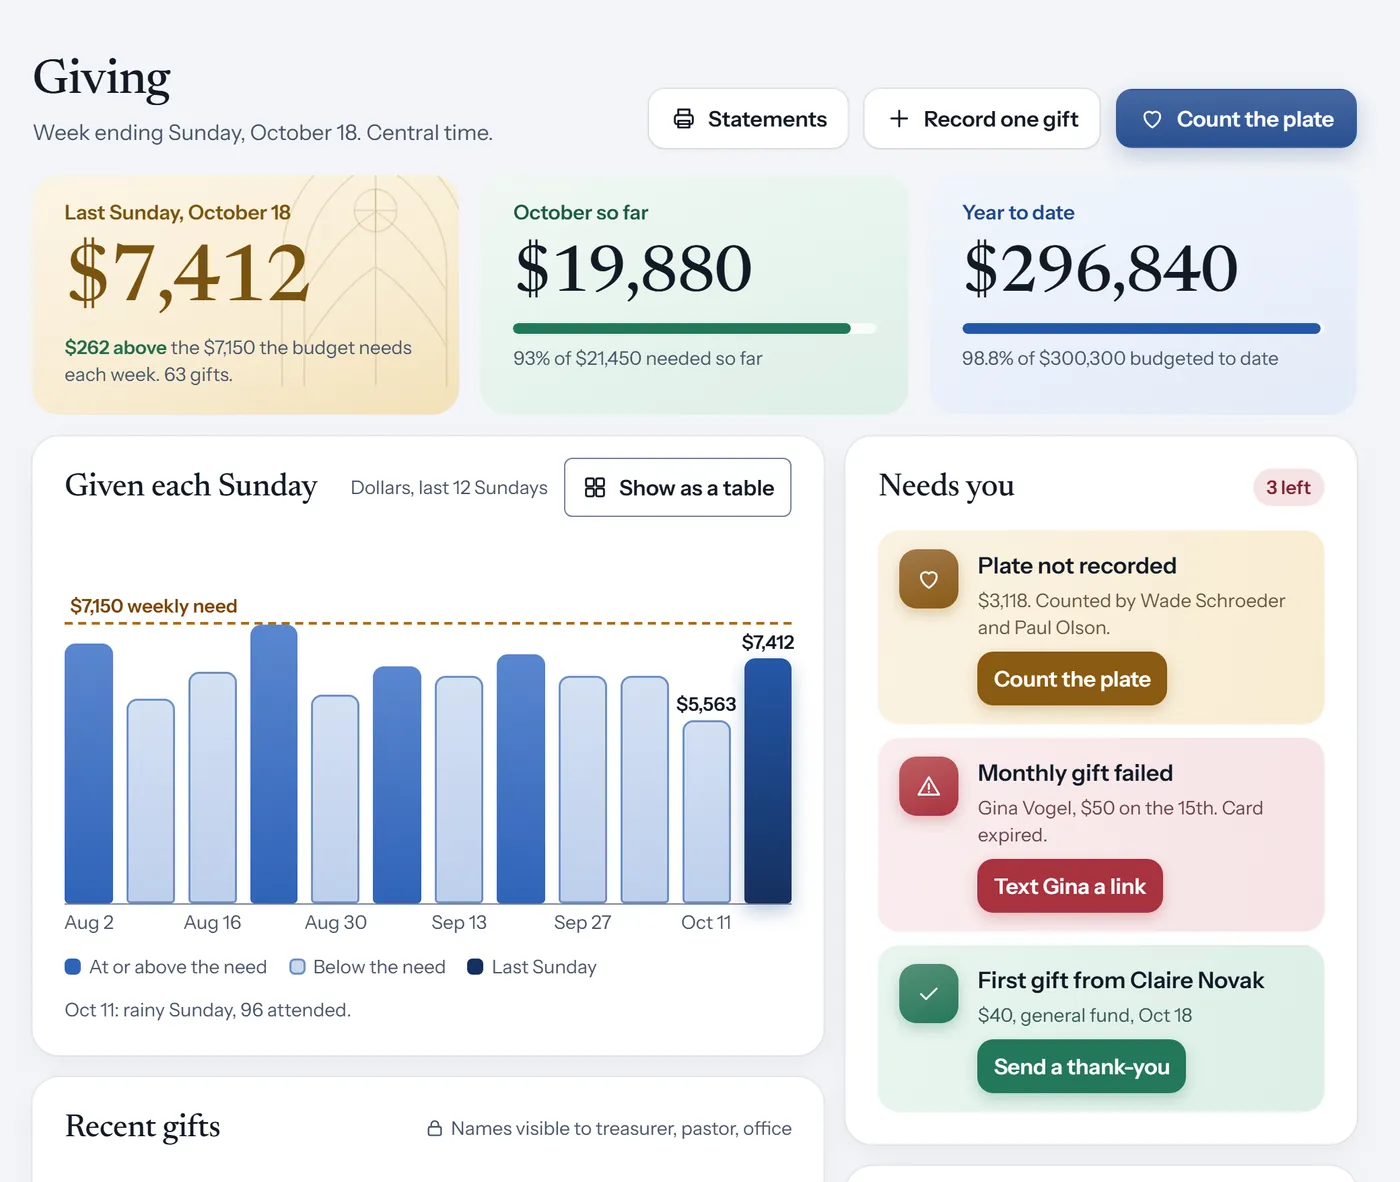This screenshot has height=1182, width=1400.
Task: Click the Names visible to treasurer note
Action: coord(621,1128)
